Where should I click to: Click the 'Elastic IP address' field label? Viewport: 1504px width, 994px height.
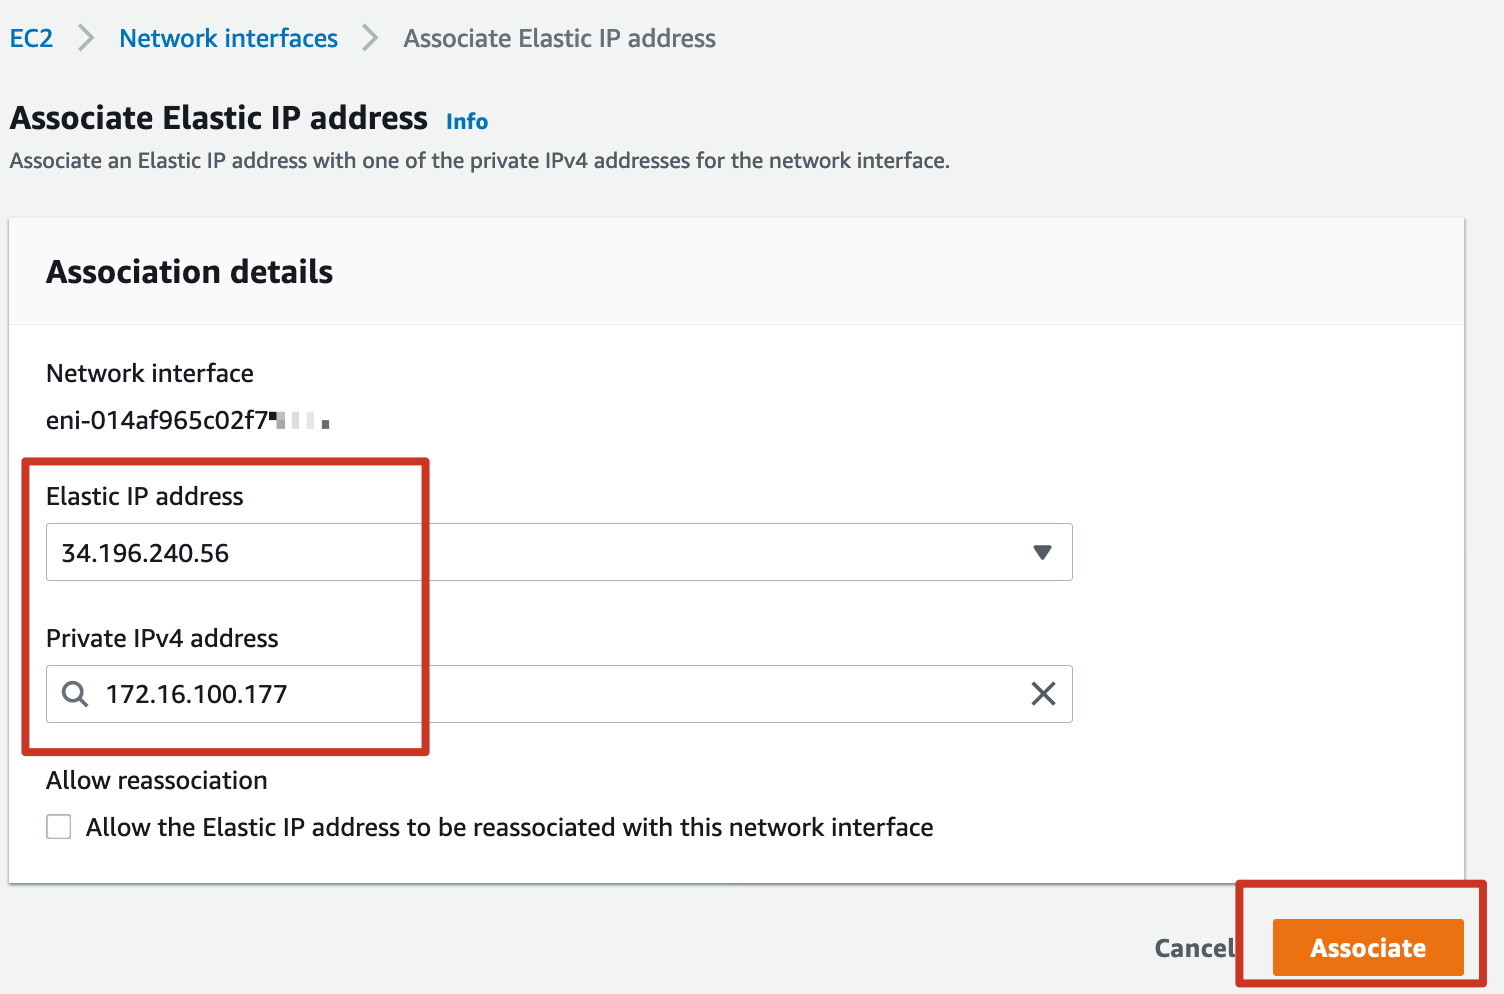click(145, 496)
